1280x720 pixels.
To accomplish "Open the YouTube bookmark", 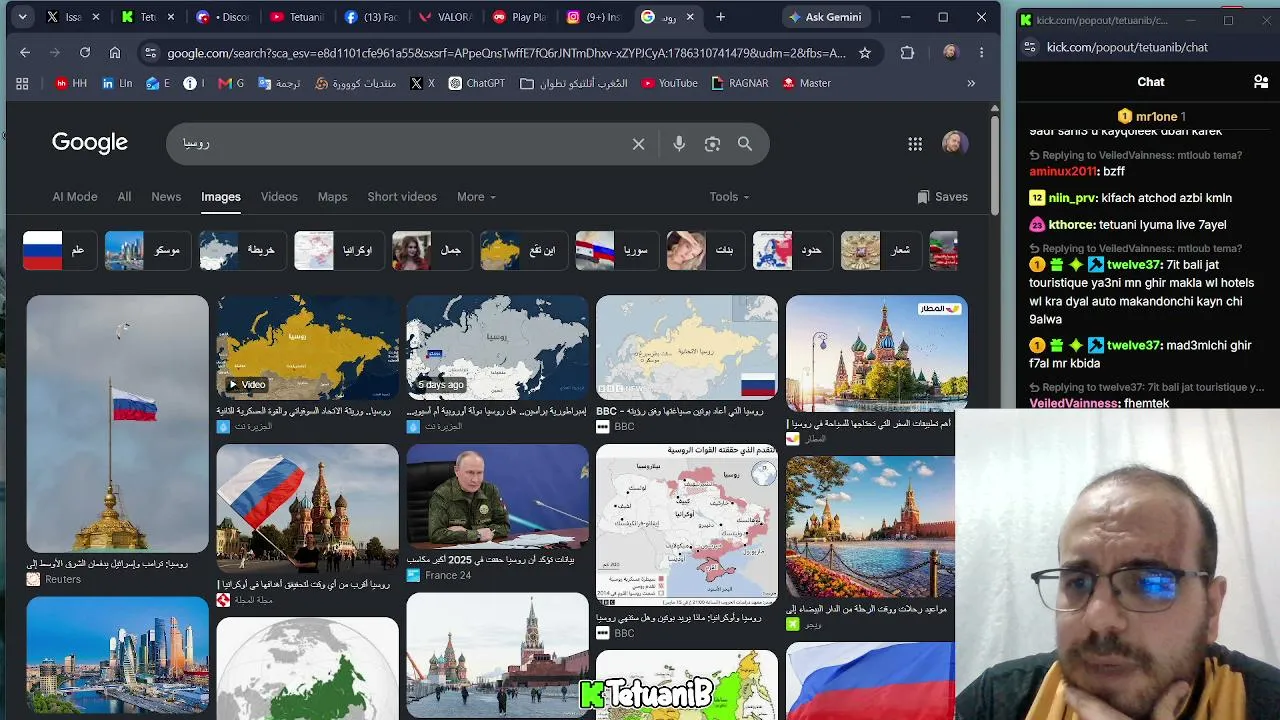I will 669,83.
